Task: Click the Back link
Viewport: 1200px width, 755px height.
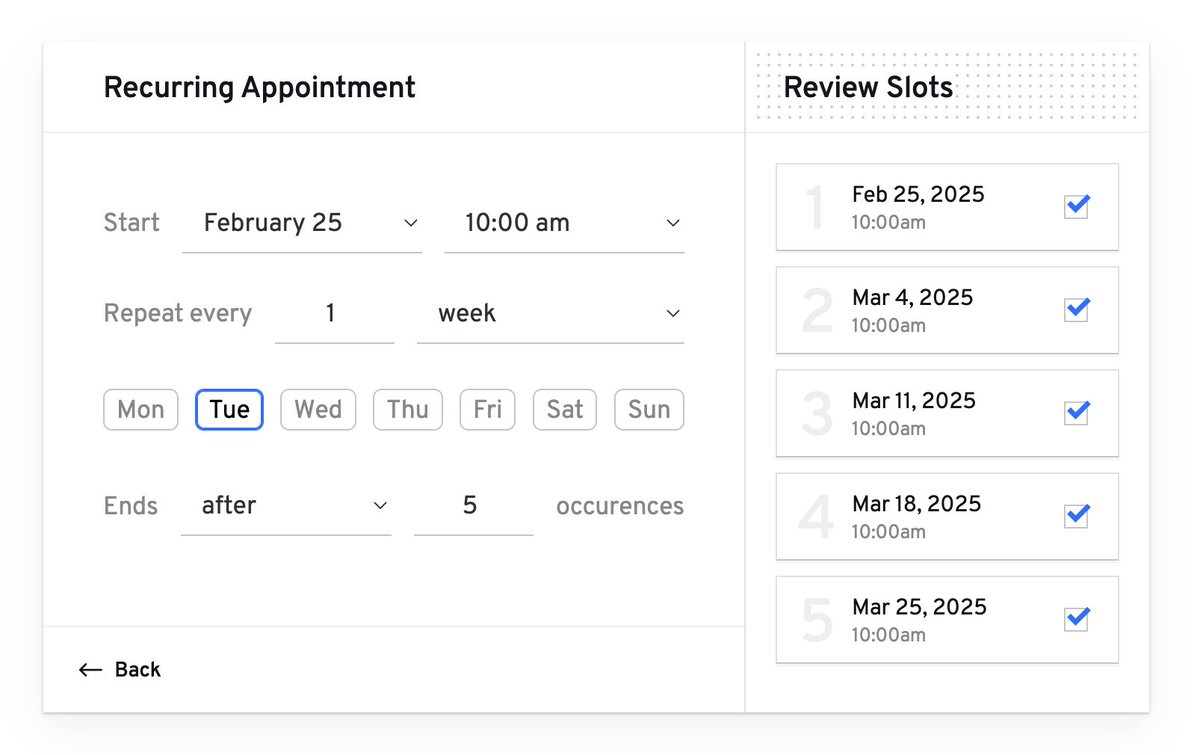Action: [137, 670]
